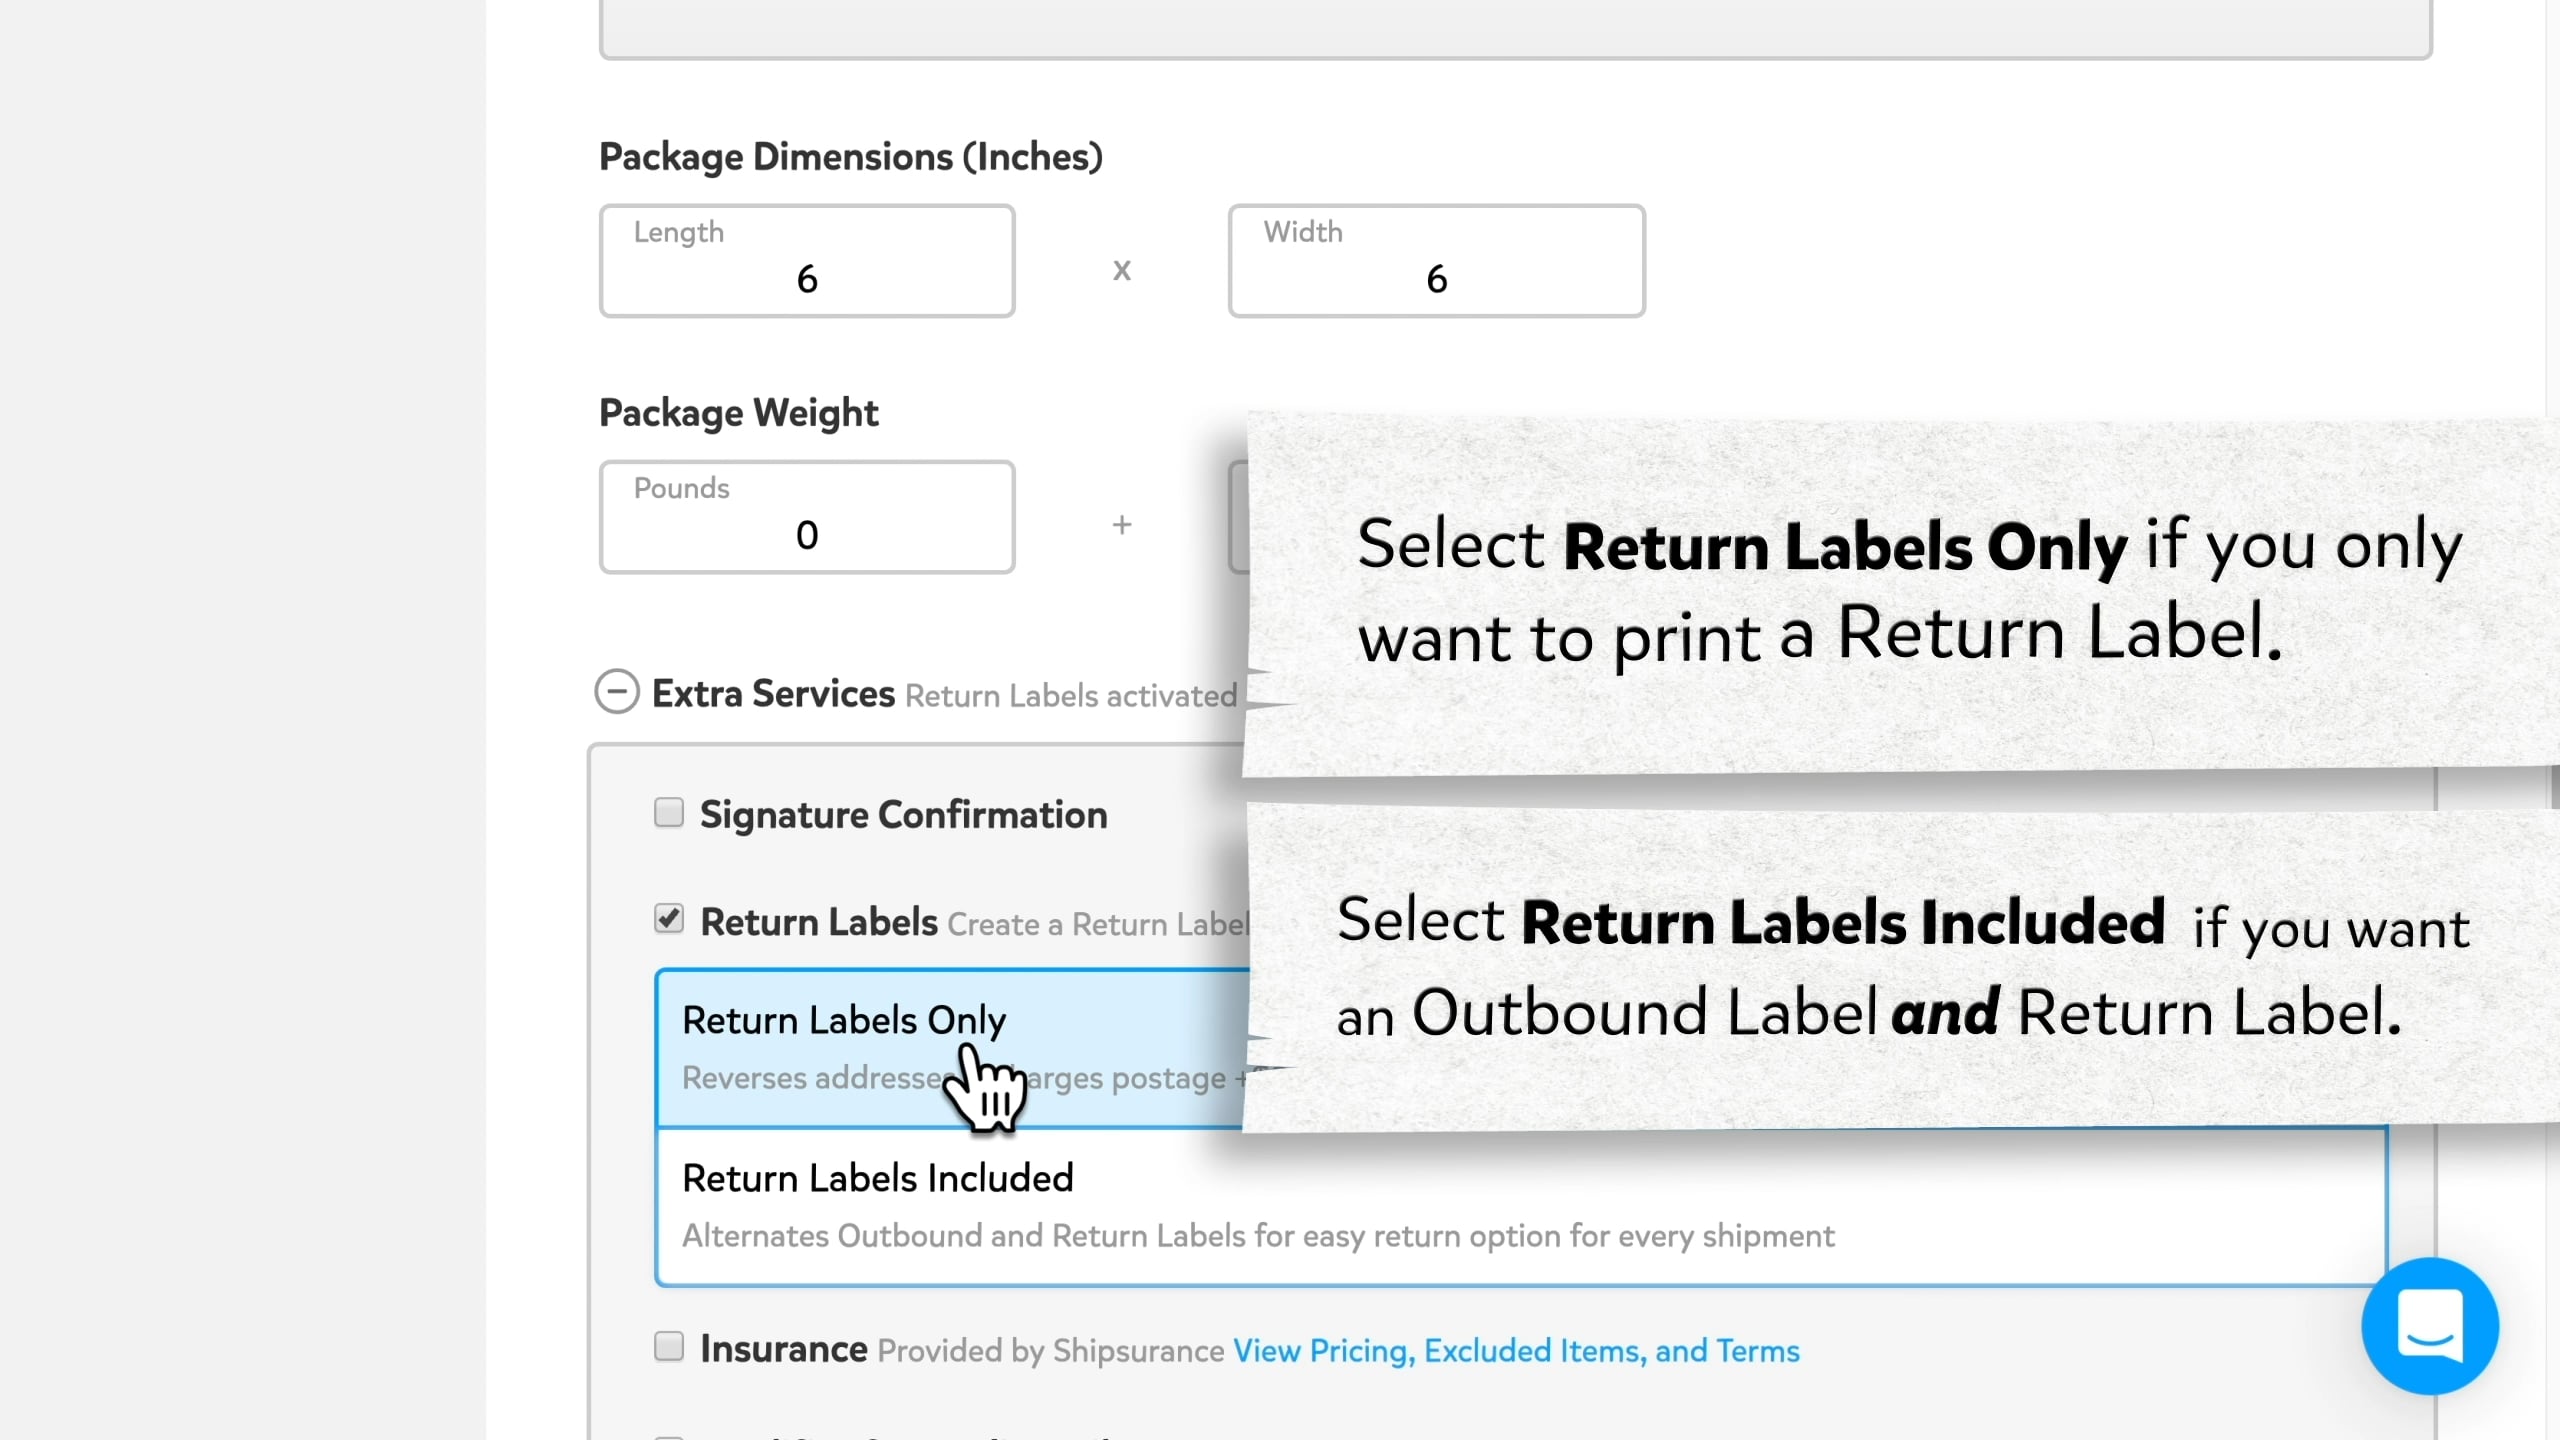
Task: Click the 'Return Labels activated' status text
Action: coord(1071,696)
